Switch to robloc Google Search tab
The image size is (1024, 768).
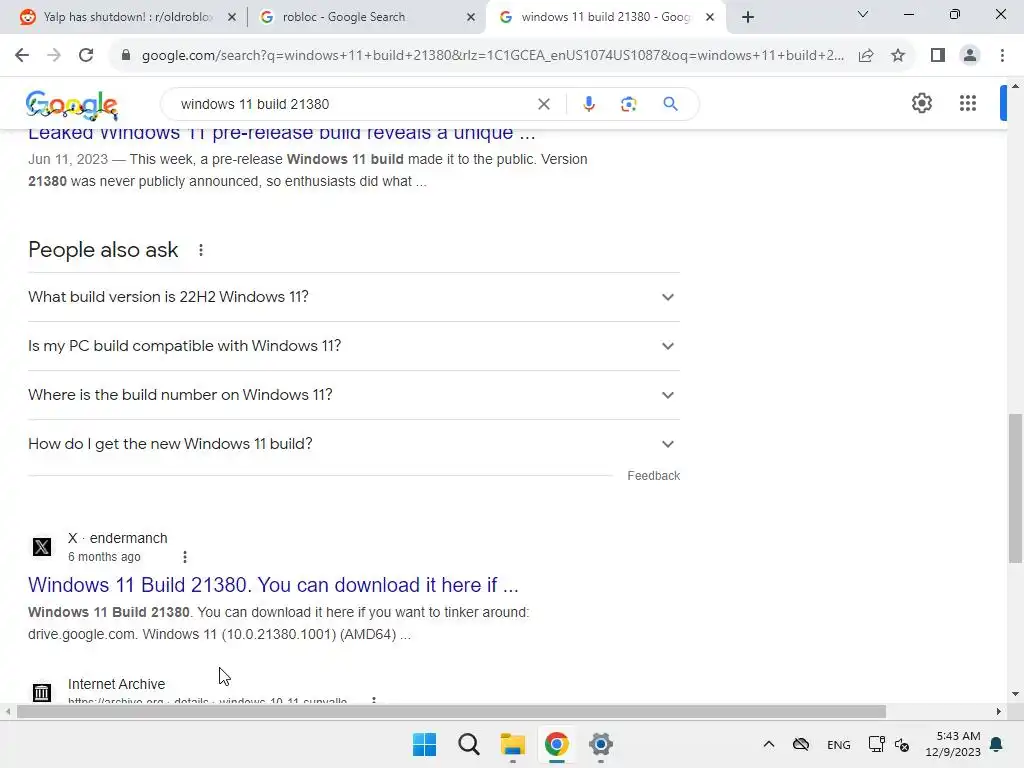pos(366,17)
